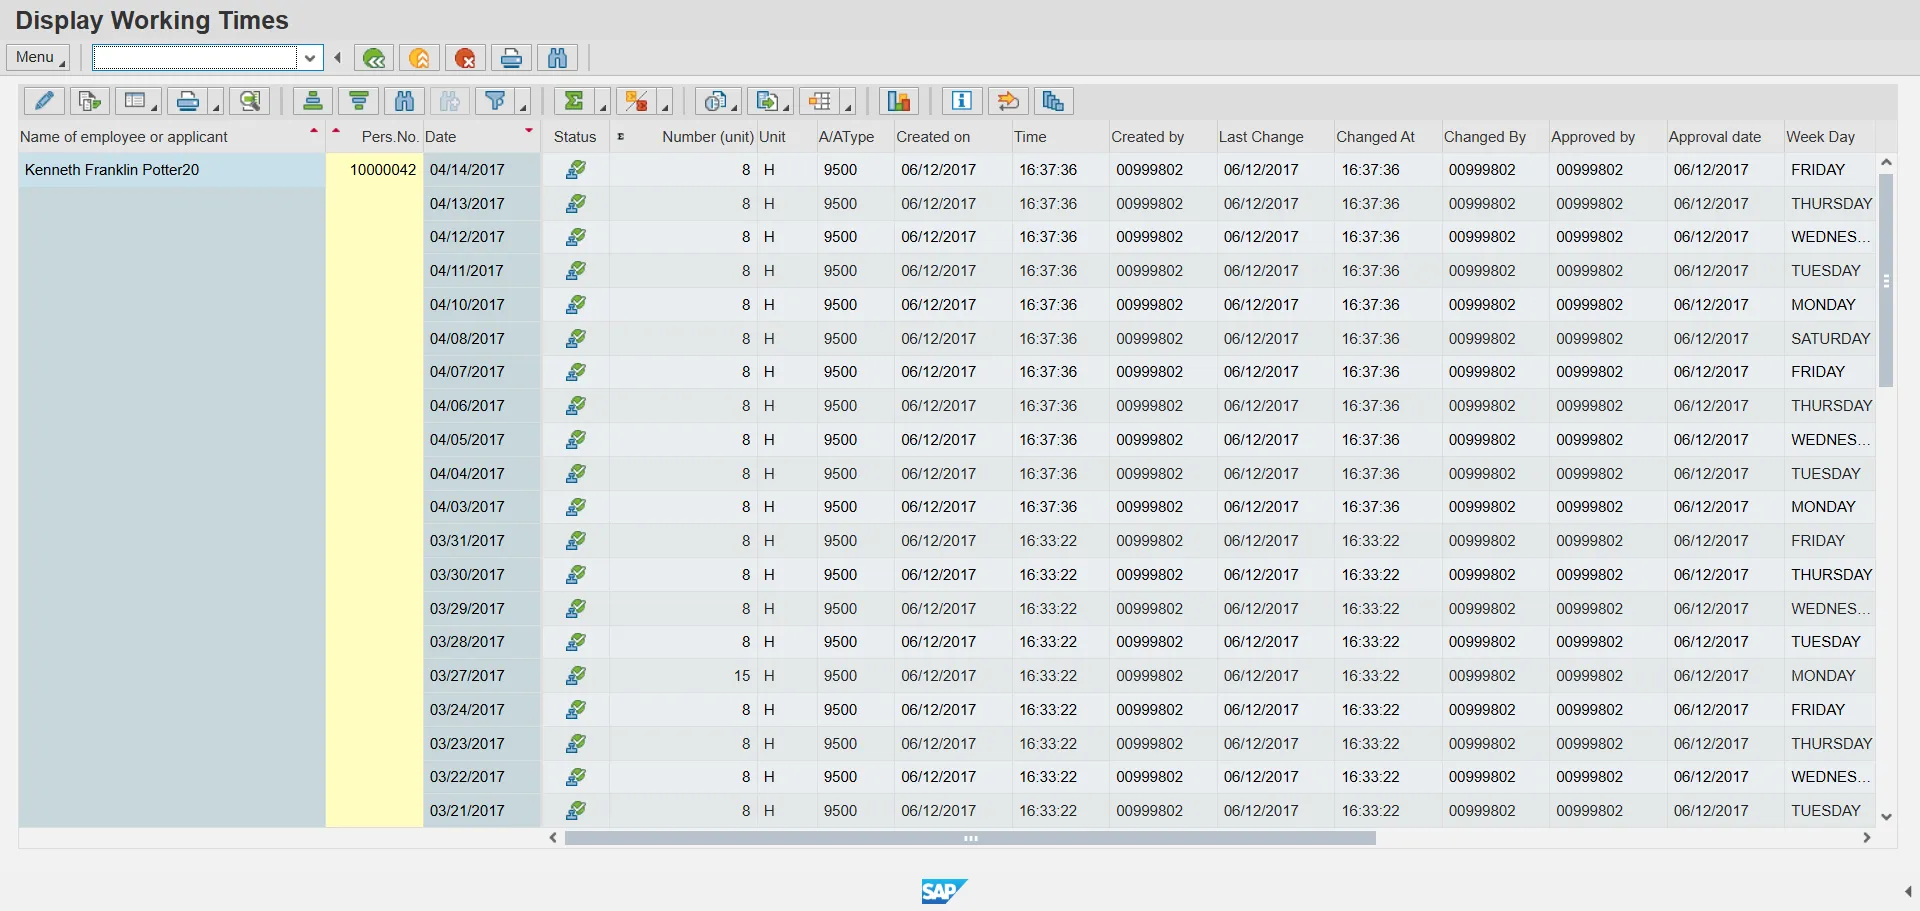Open the bar chart graphic icon
The height and width of the screenshot is (911, 1920).
point(899,101)
